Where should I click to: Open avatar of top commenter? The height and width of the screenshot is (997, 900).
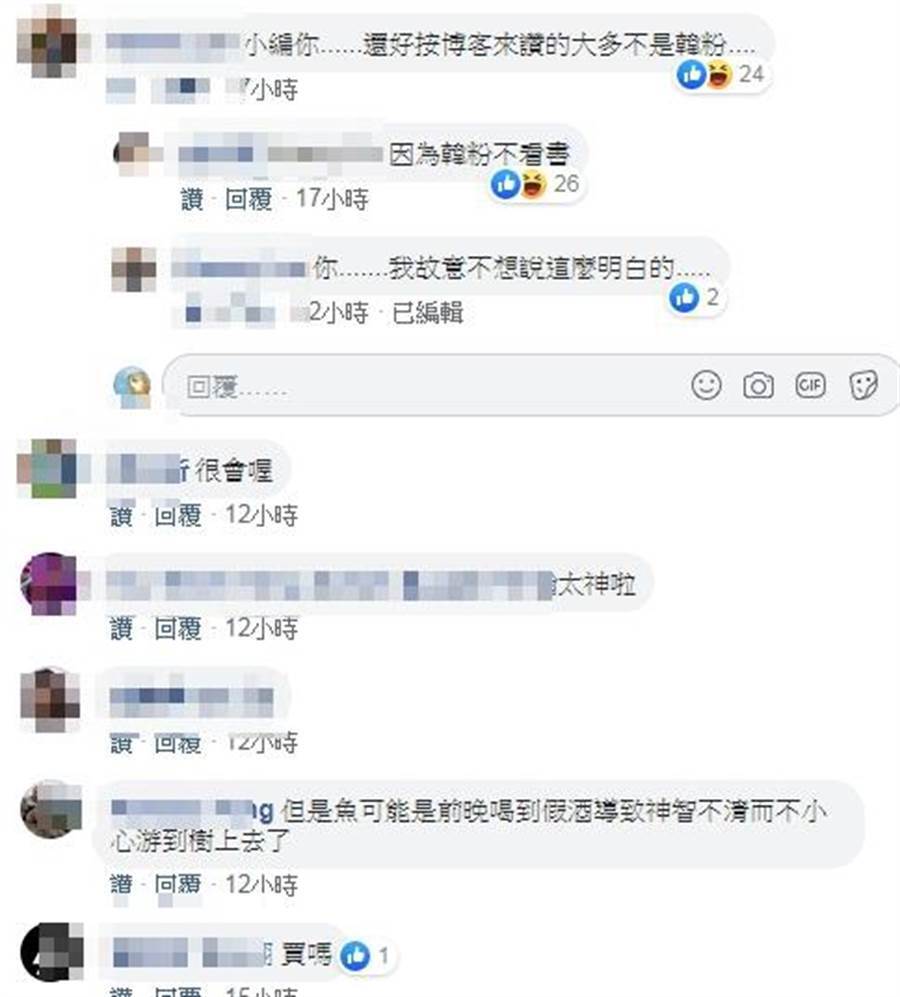[x=47, y=41]
